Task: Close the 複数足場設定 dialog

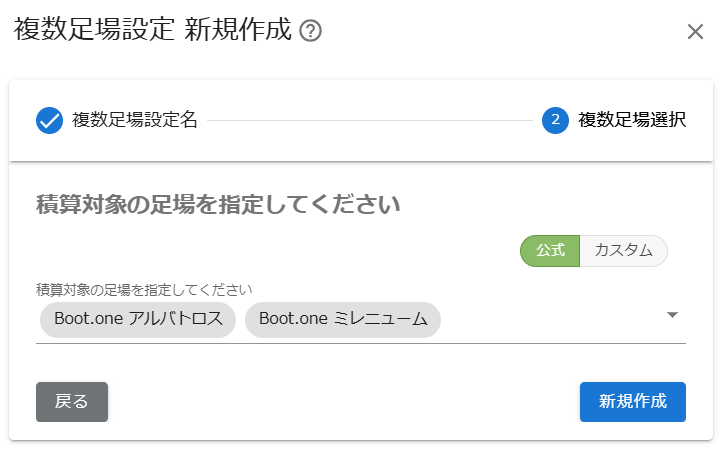Action: (695, 32)
